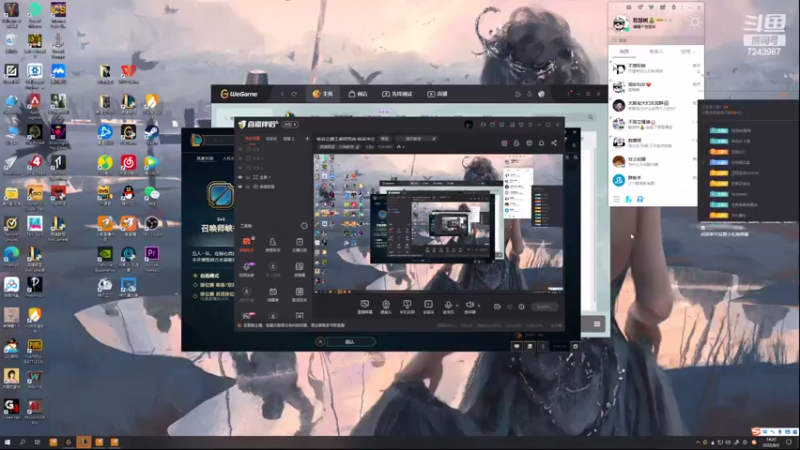Image resolution: width=800 pixels, height=450 pixels.
Task: Add a new scene with the plus icon
Action: [x=307, y=139]
